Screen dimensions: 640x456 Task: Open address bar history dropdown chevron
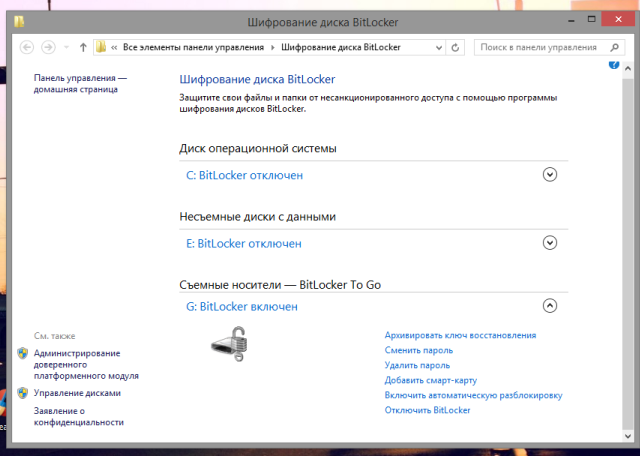click(x=439, y=48)
